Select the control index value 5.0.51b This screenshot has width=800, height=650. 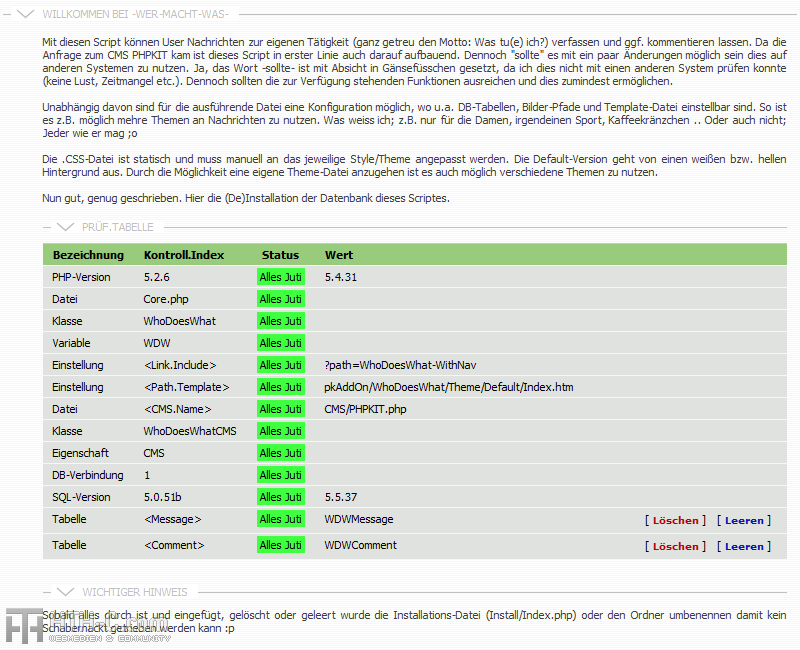tap(162, 496)
